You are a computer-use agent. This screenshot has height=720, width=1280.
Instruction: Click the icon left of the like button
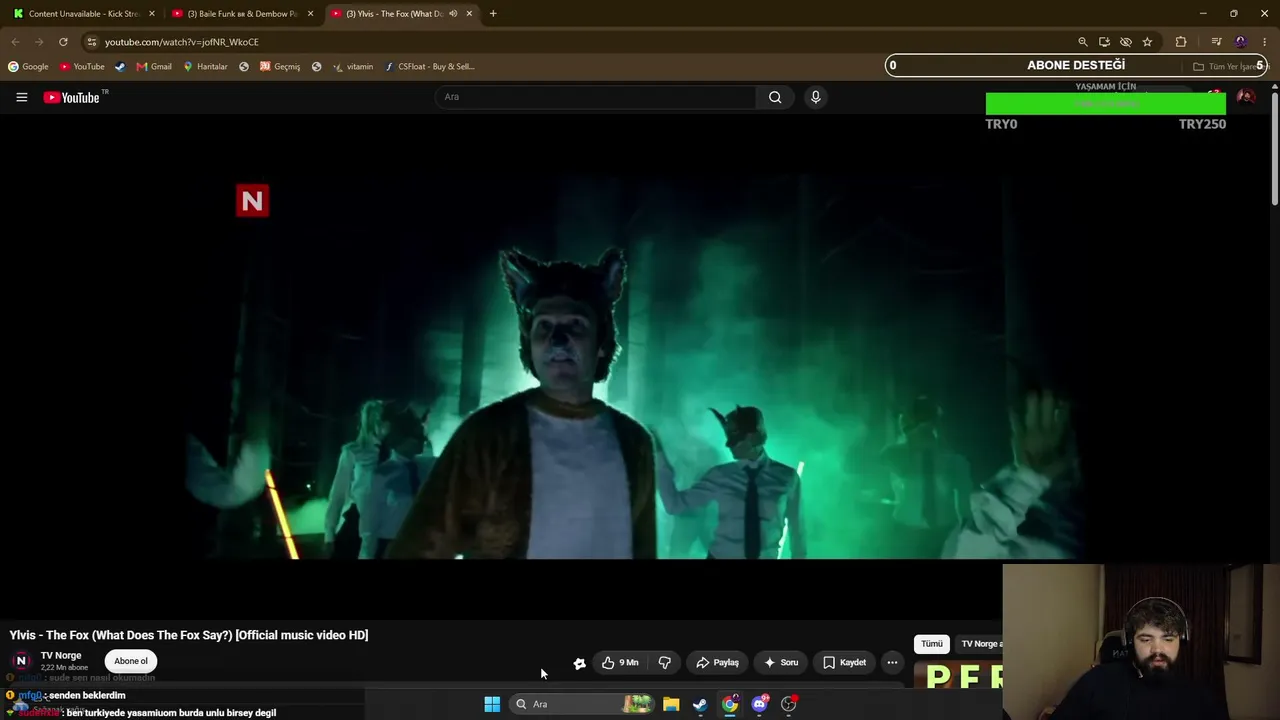click(579, 662)
